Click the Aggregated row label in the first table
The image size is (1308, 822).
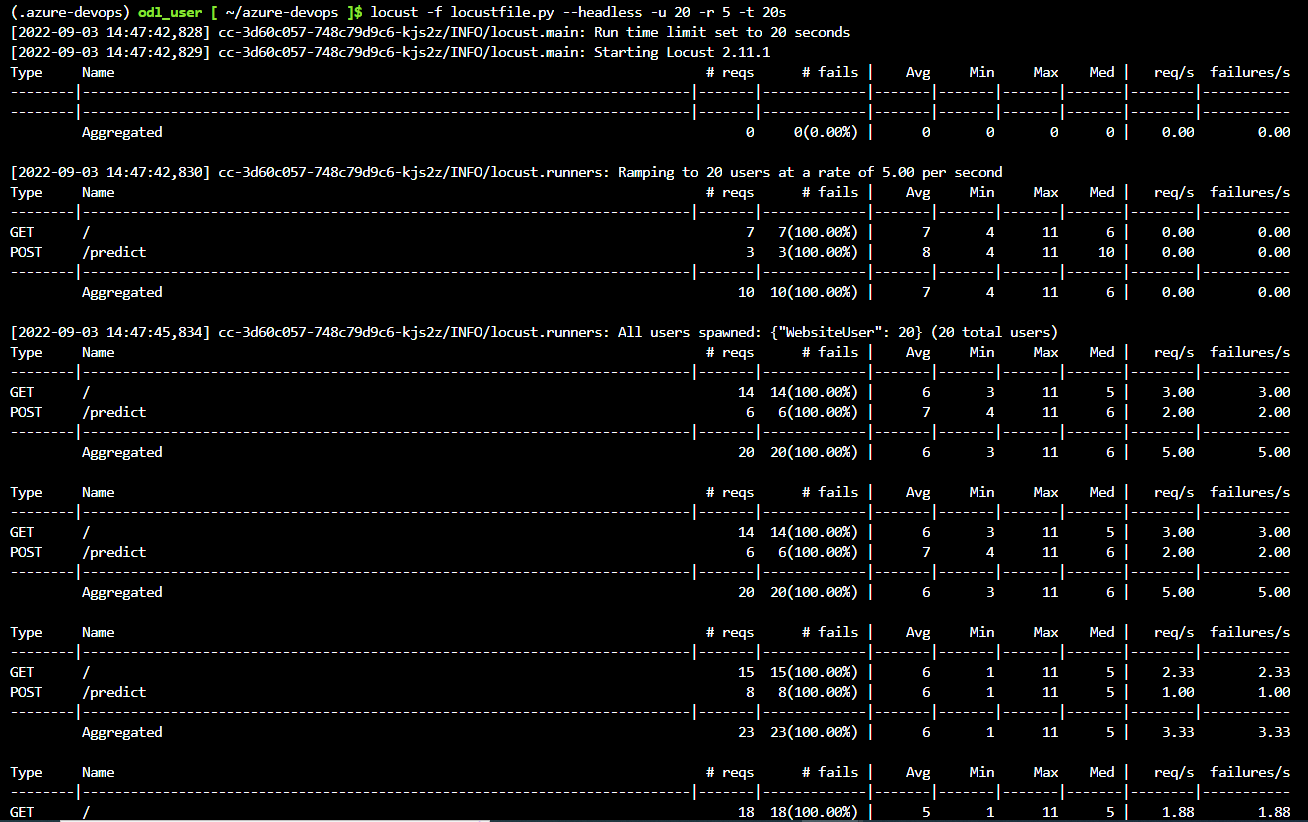pos(121,132)
